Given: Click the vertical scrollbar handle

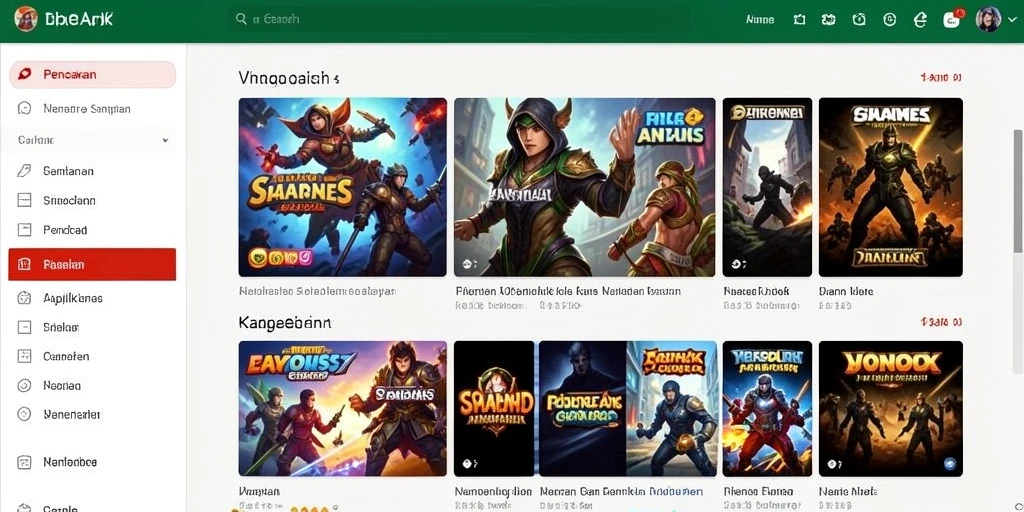Looking at the screenshot, I should pos(1017,189).
